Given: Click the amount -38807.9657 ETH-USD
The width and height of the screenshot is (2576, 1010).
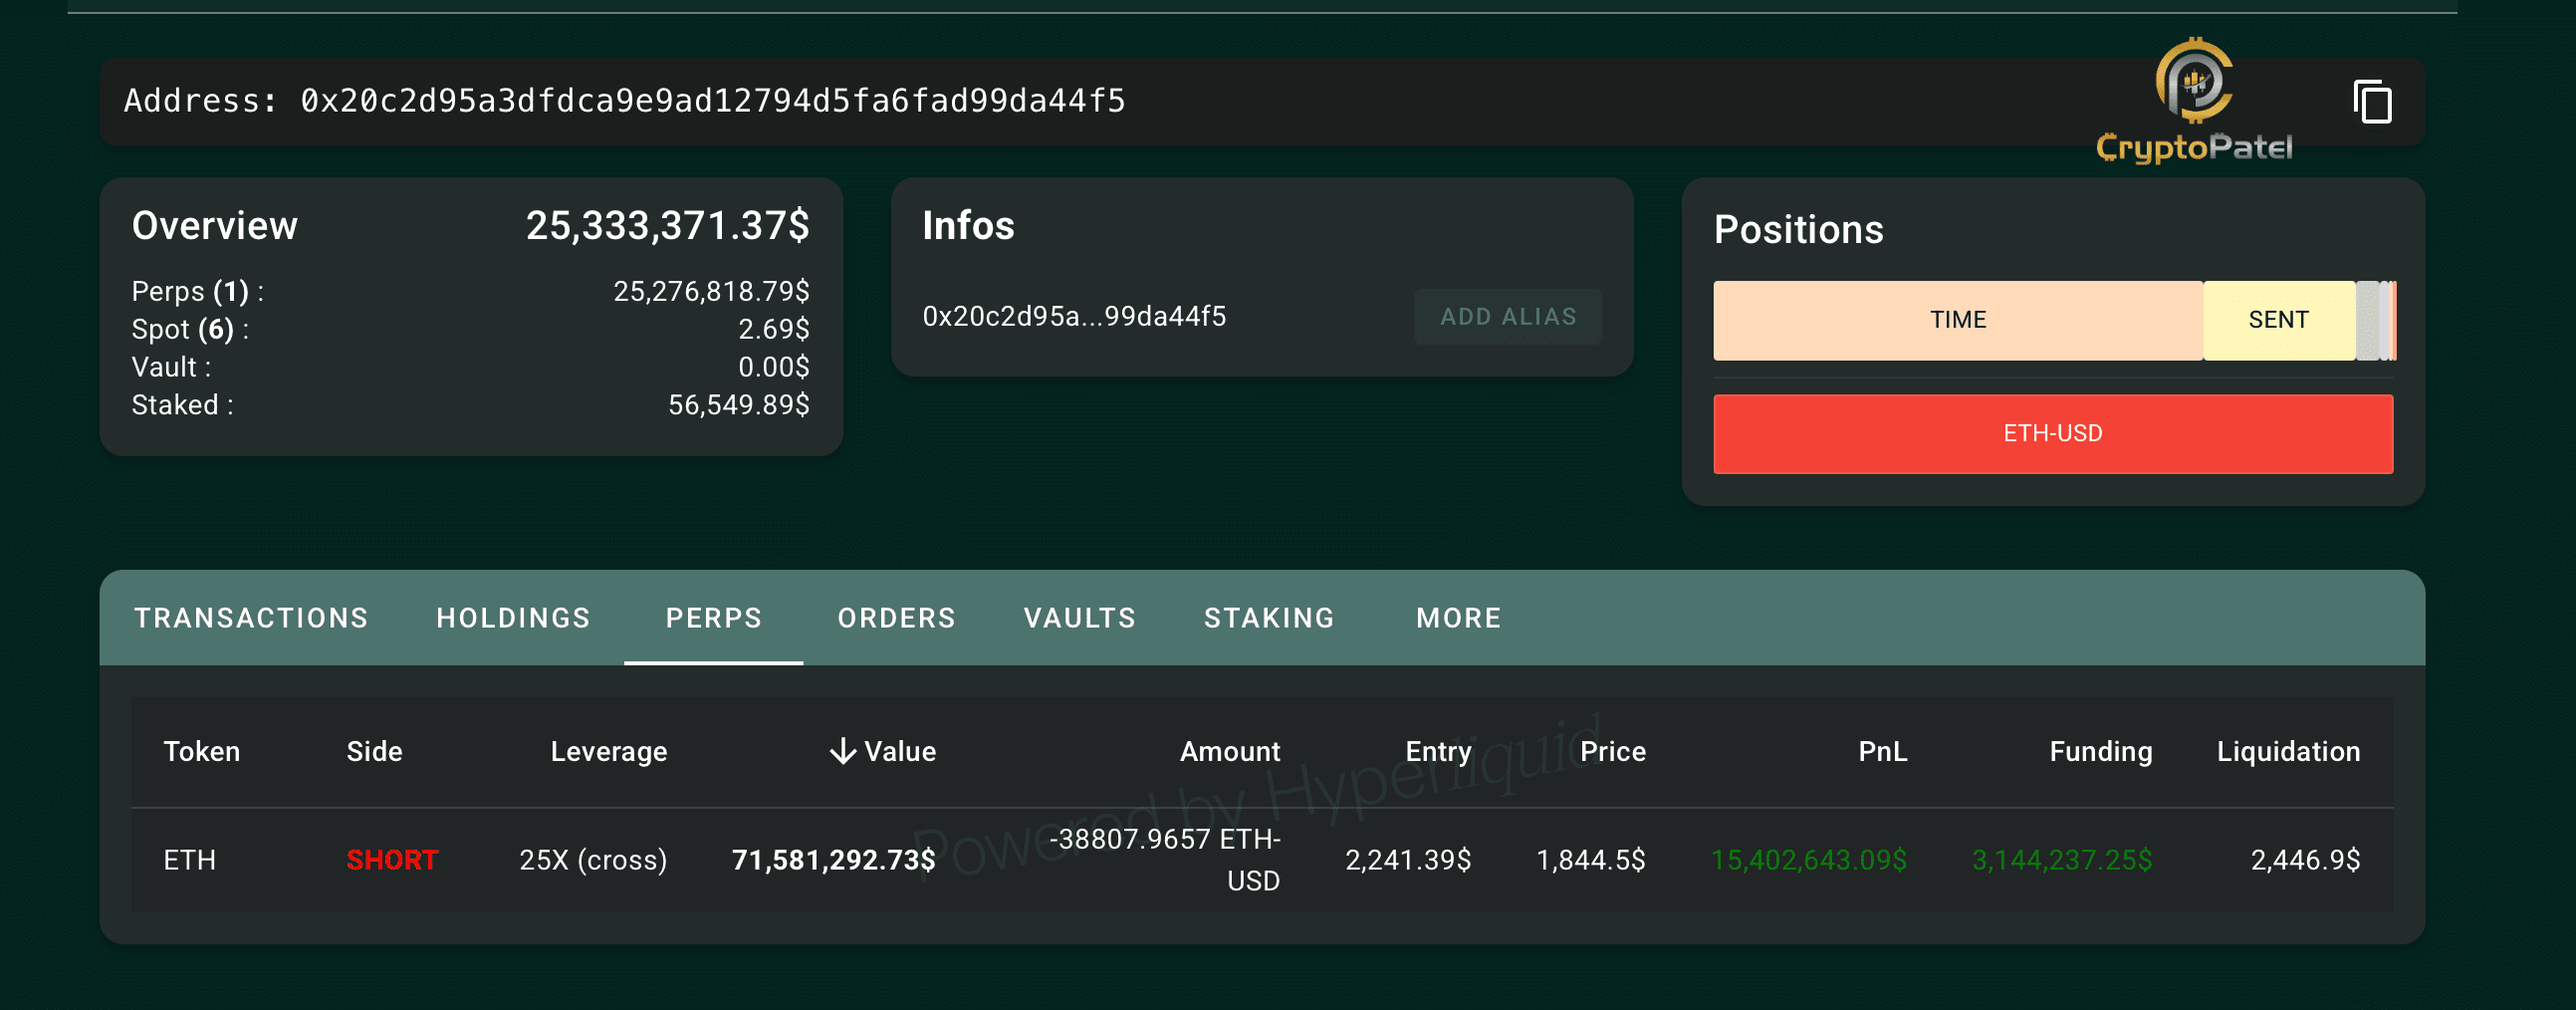Looking at the screenshot, I should tap(1165, 860).
